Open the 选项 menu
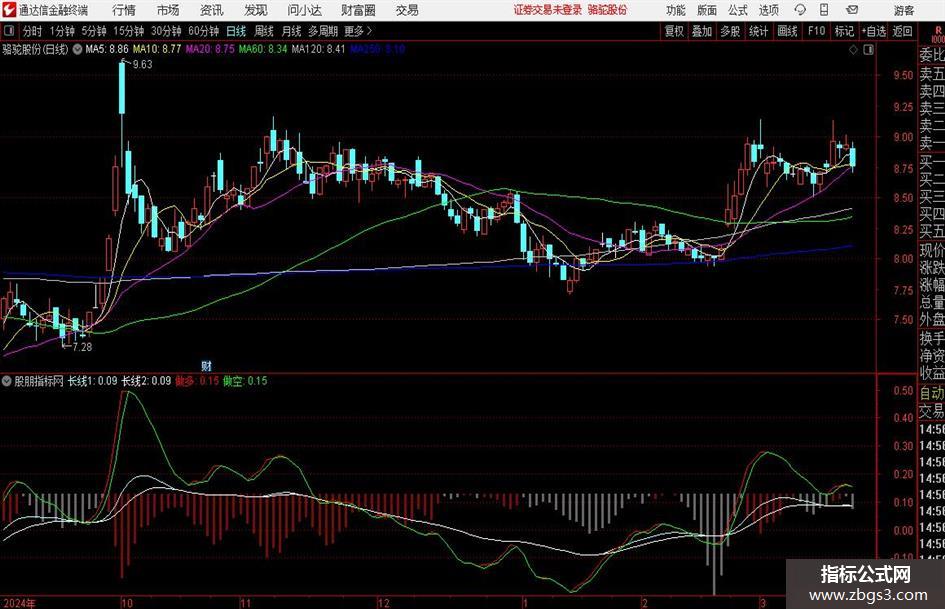 click(x=768, y=10)
